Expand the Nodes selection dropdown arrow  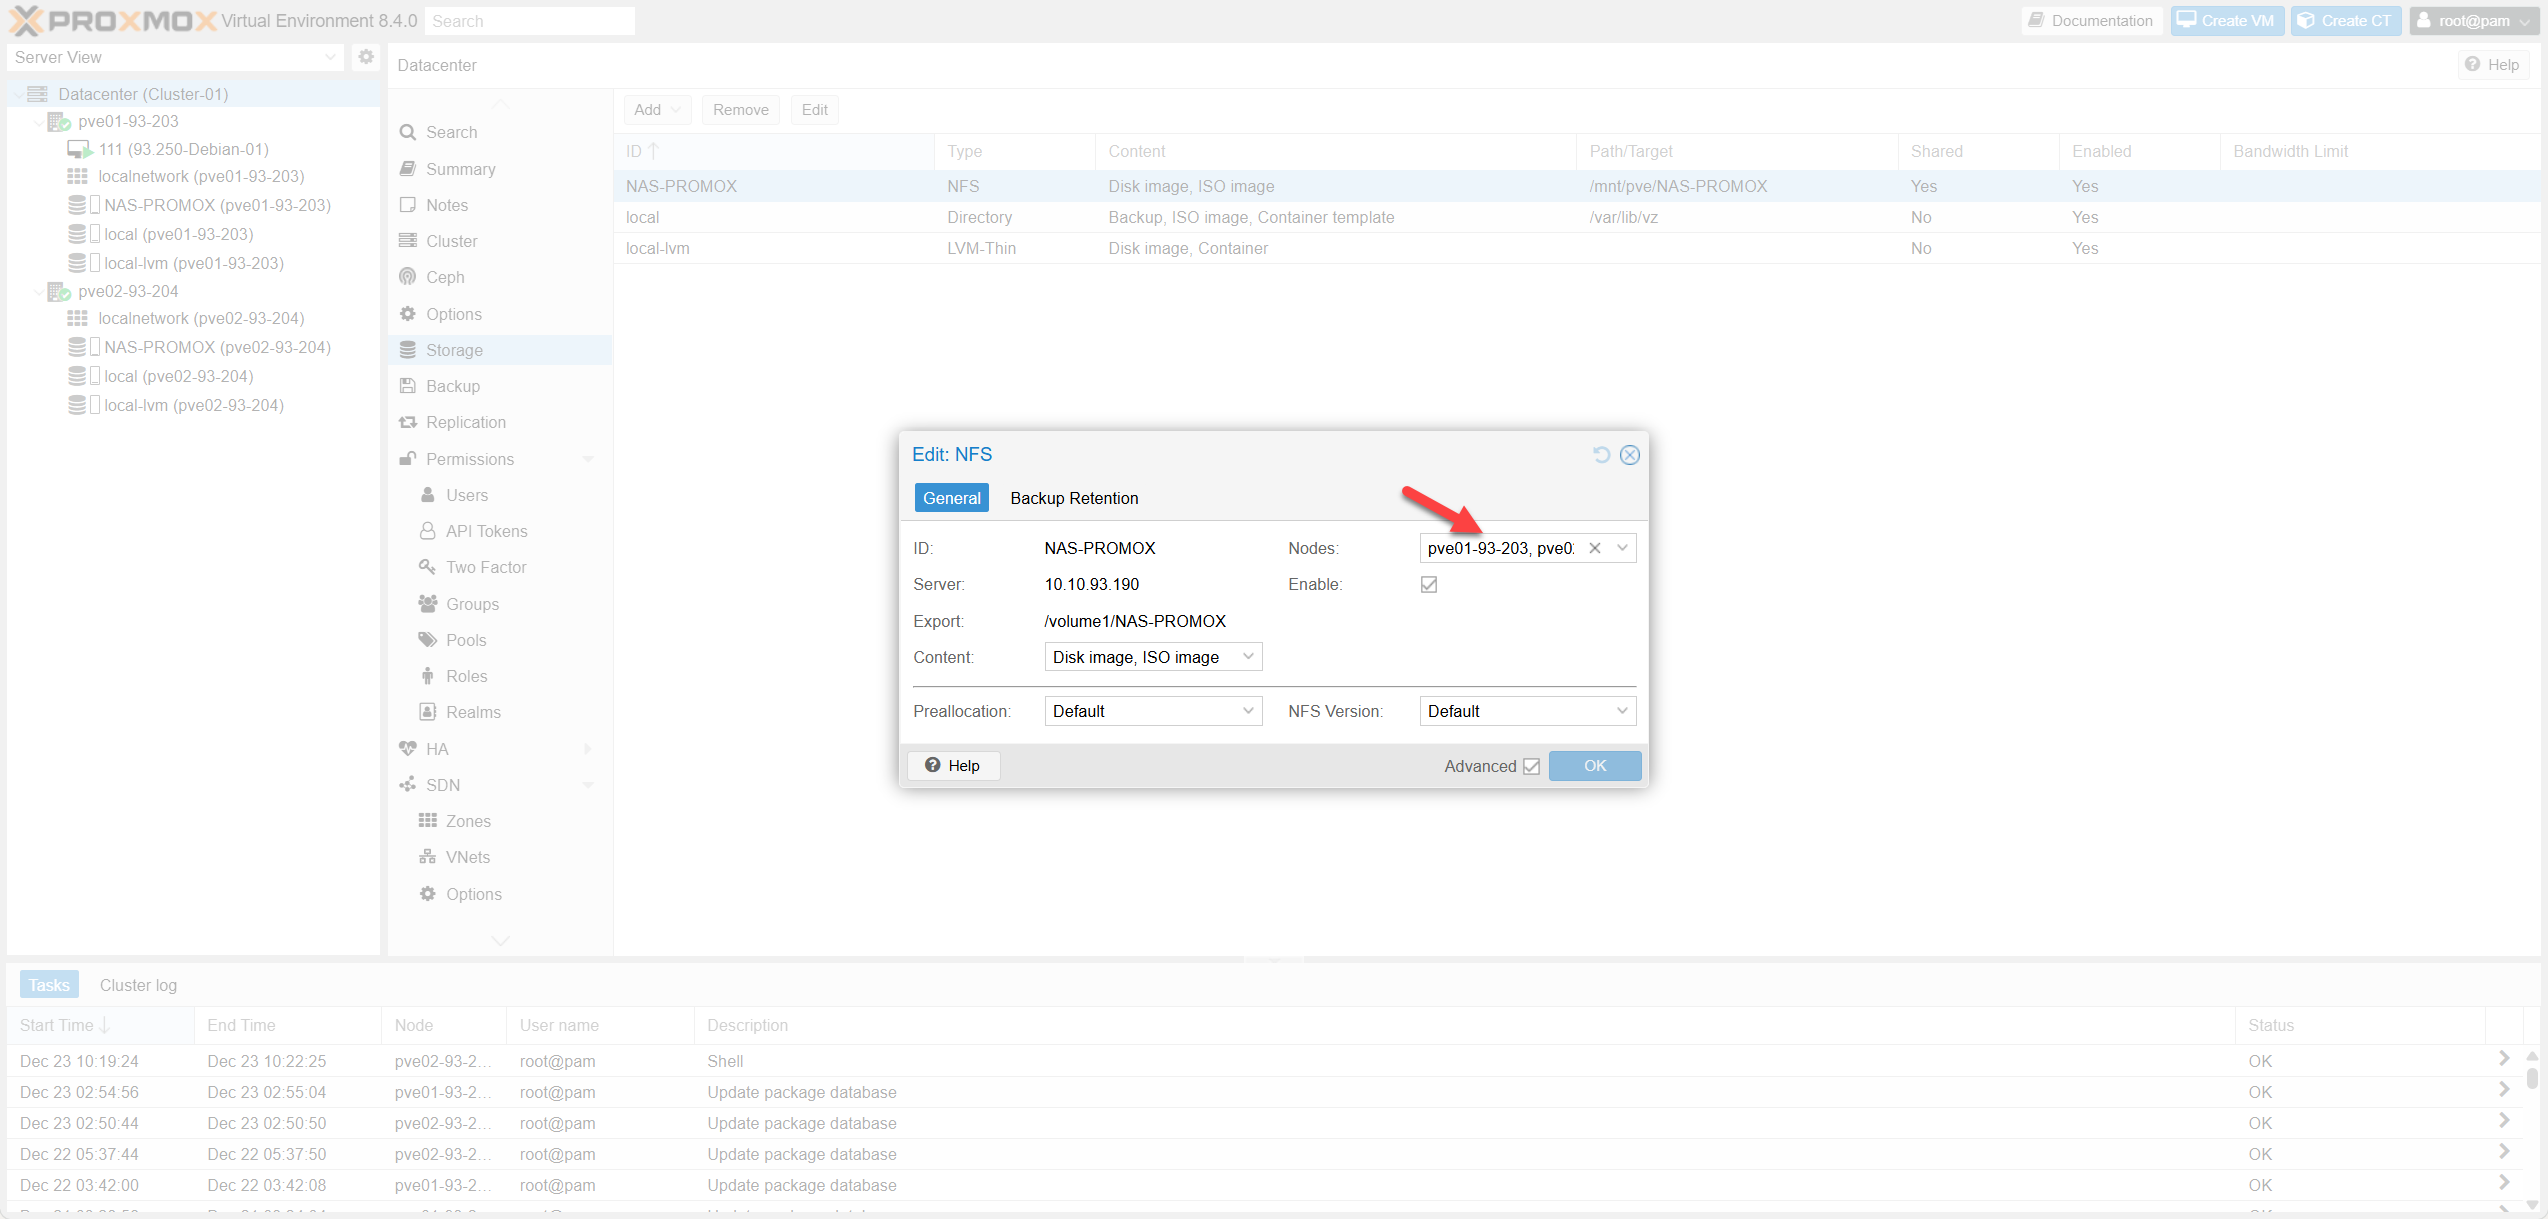[1622, 548]
